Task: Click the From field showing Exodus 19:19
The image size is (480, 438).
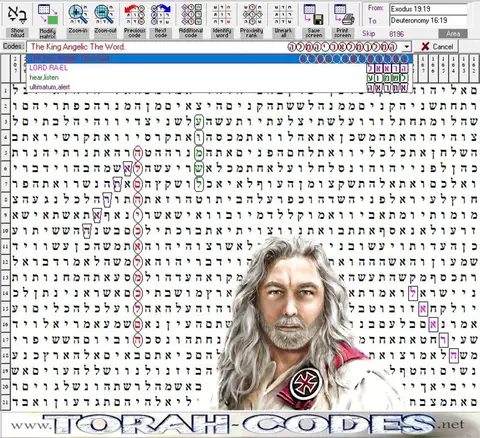Action: point(428,9)
